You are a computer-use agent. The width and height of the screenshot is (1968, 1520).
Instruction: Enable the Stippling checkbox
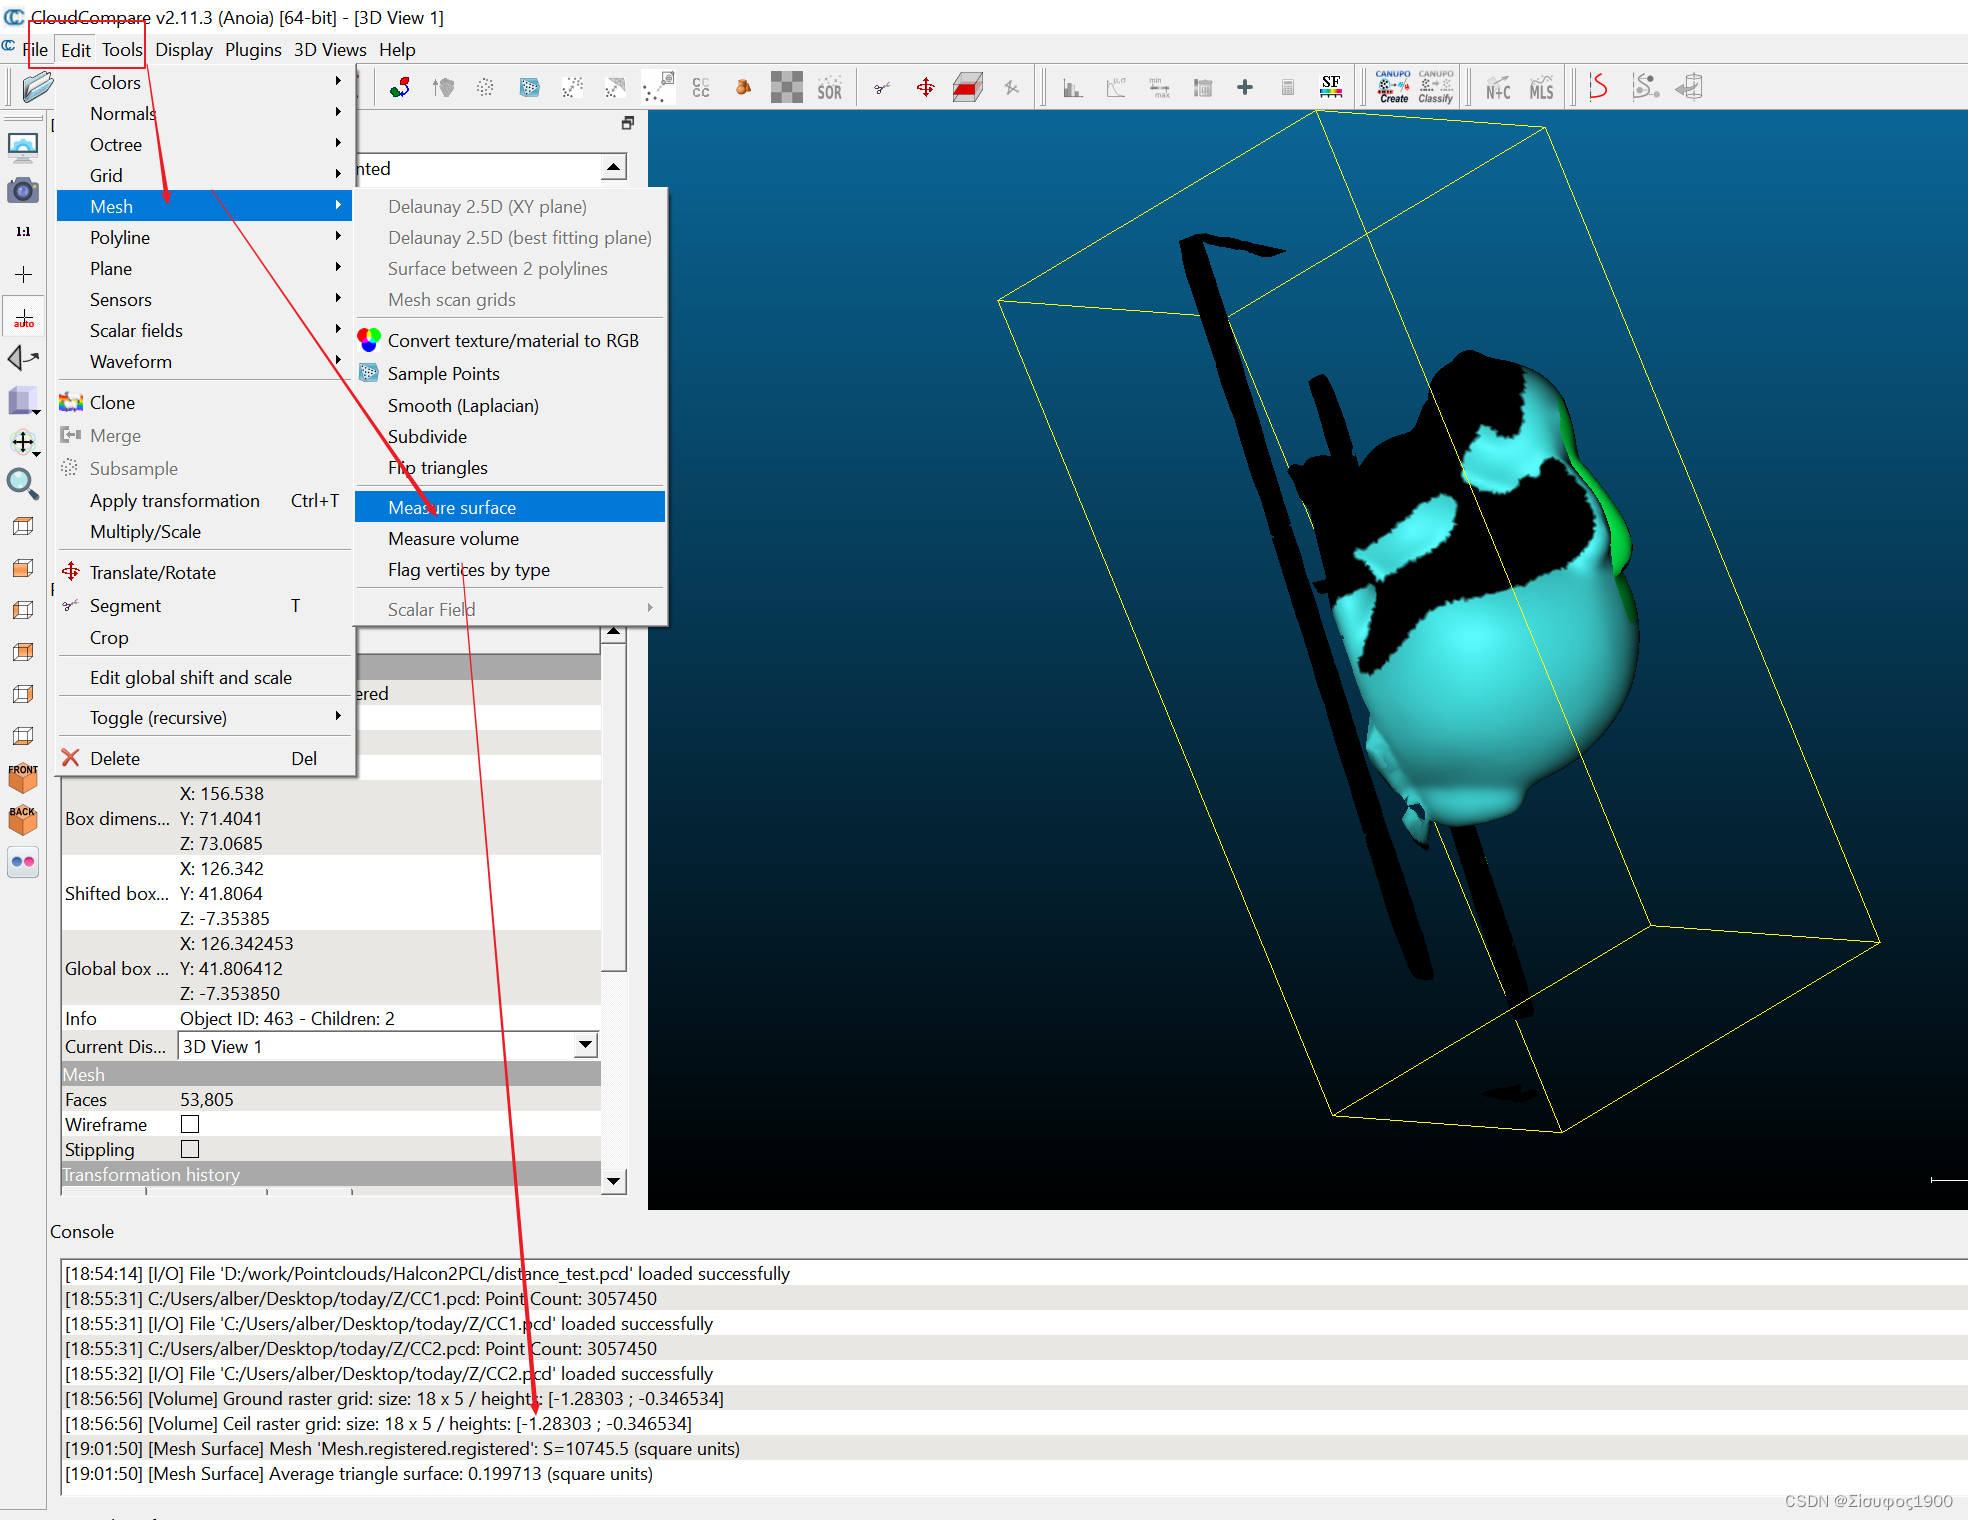pos(190,1149)
